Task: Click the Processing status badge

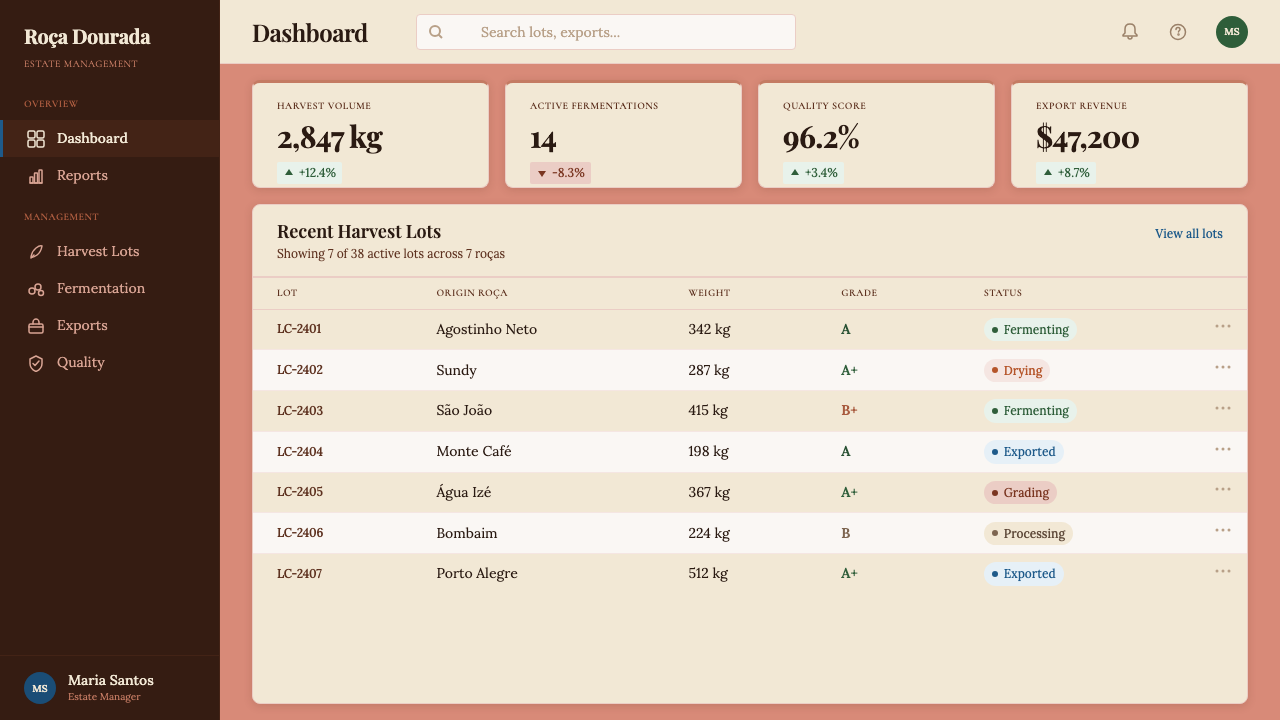Action: (1028, 534)
